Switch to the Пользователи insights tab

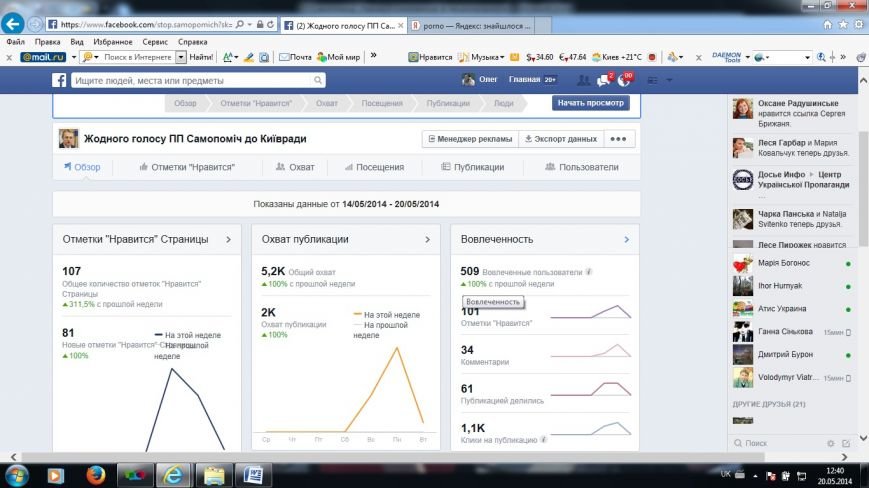[x=582, y=167]
